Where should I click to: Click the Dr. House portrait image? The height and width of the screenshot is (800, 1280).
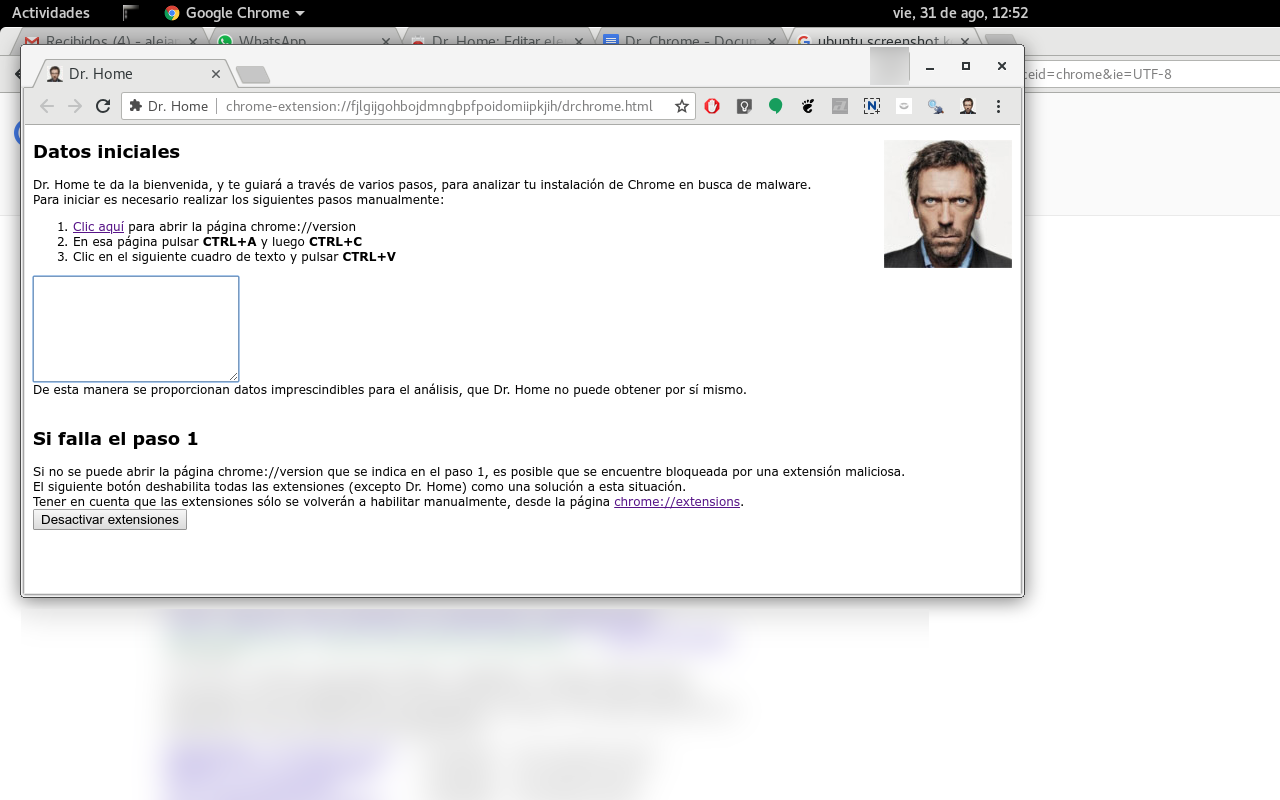point(947,204)
